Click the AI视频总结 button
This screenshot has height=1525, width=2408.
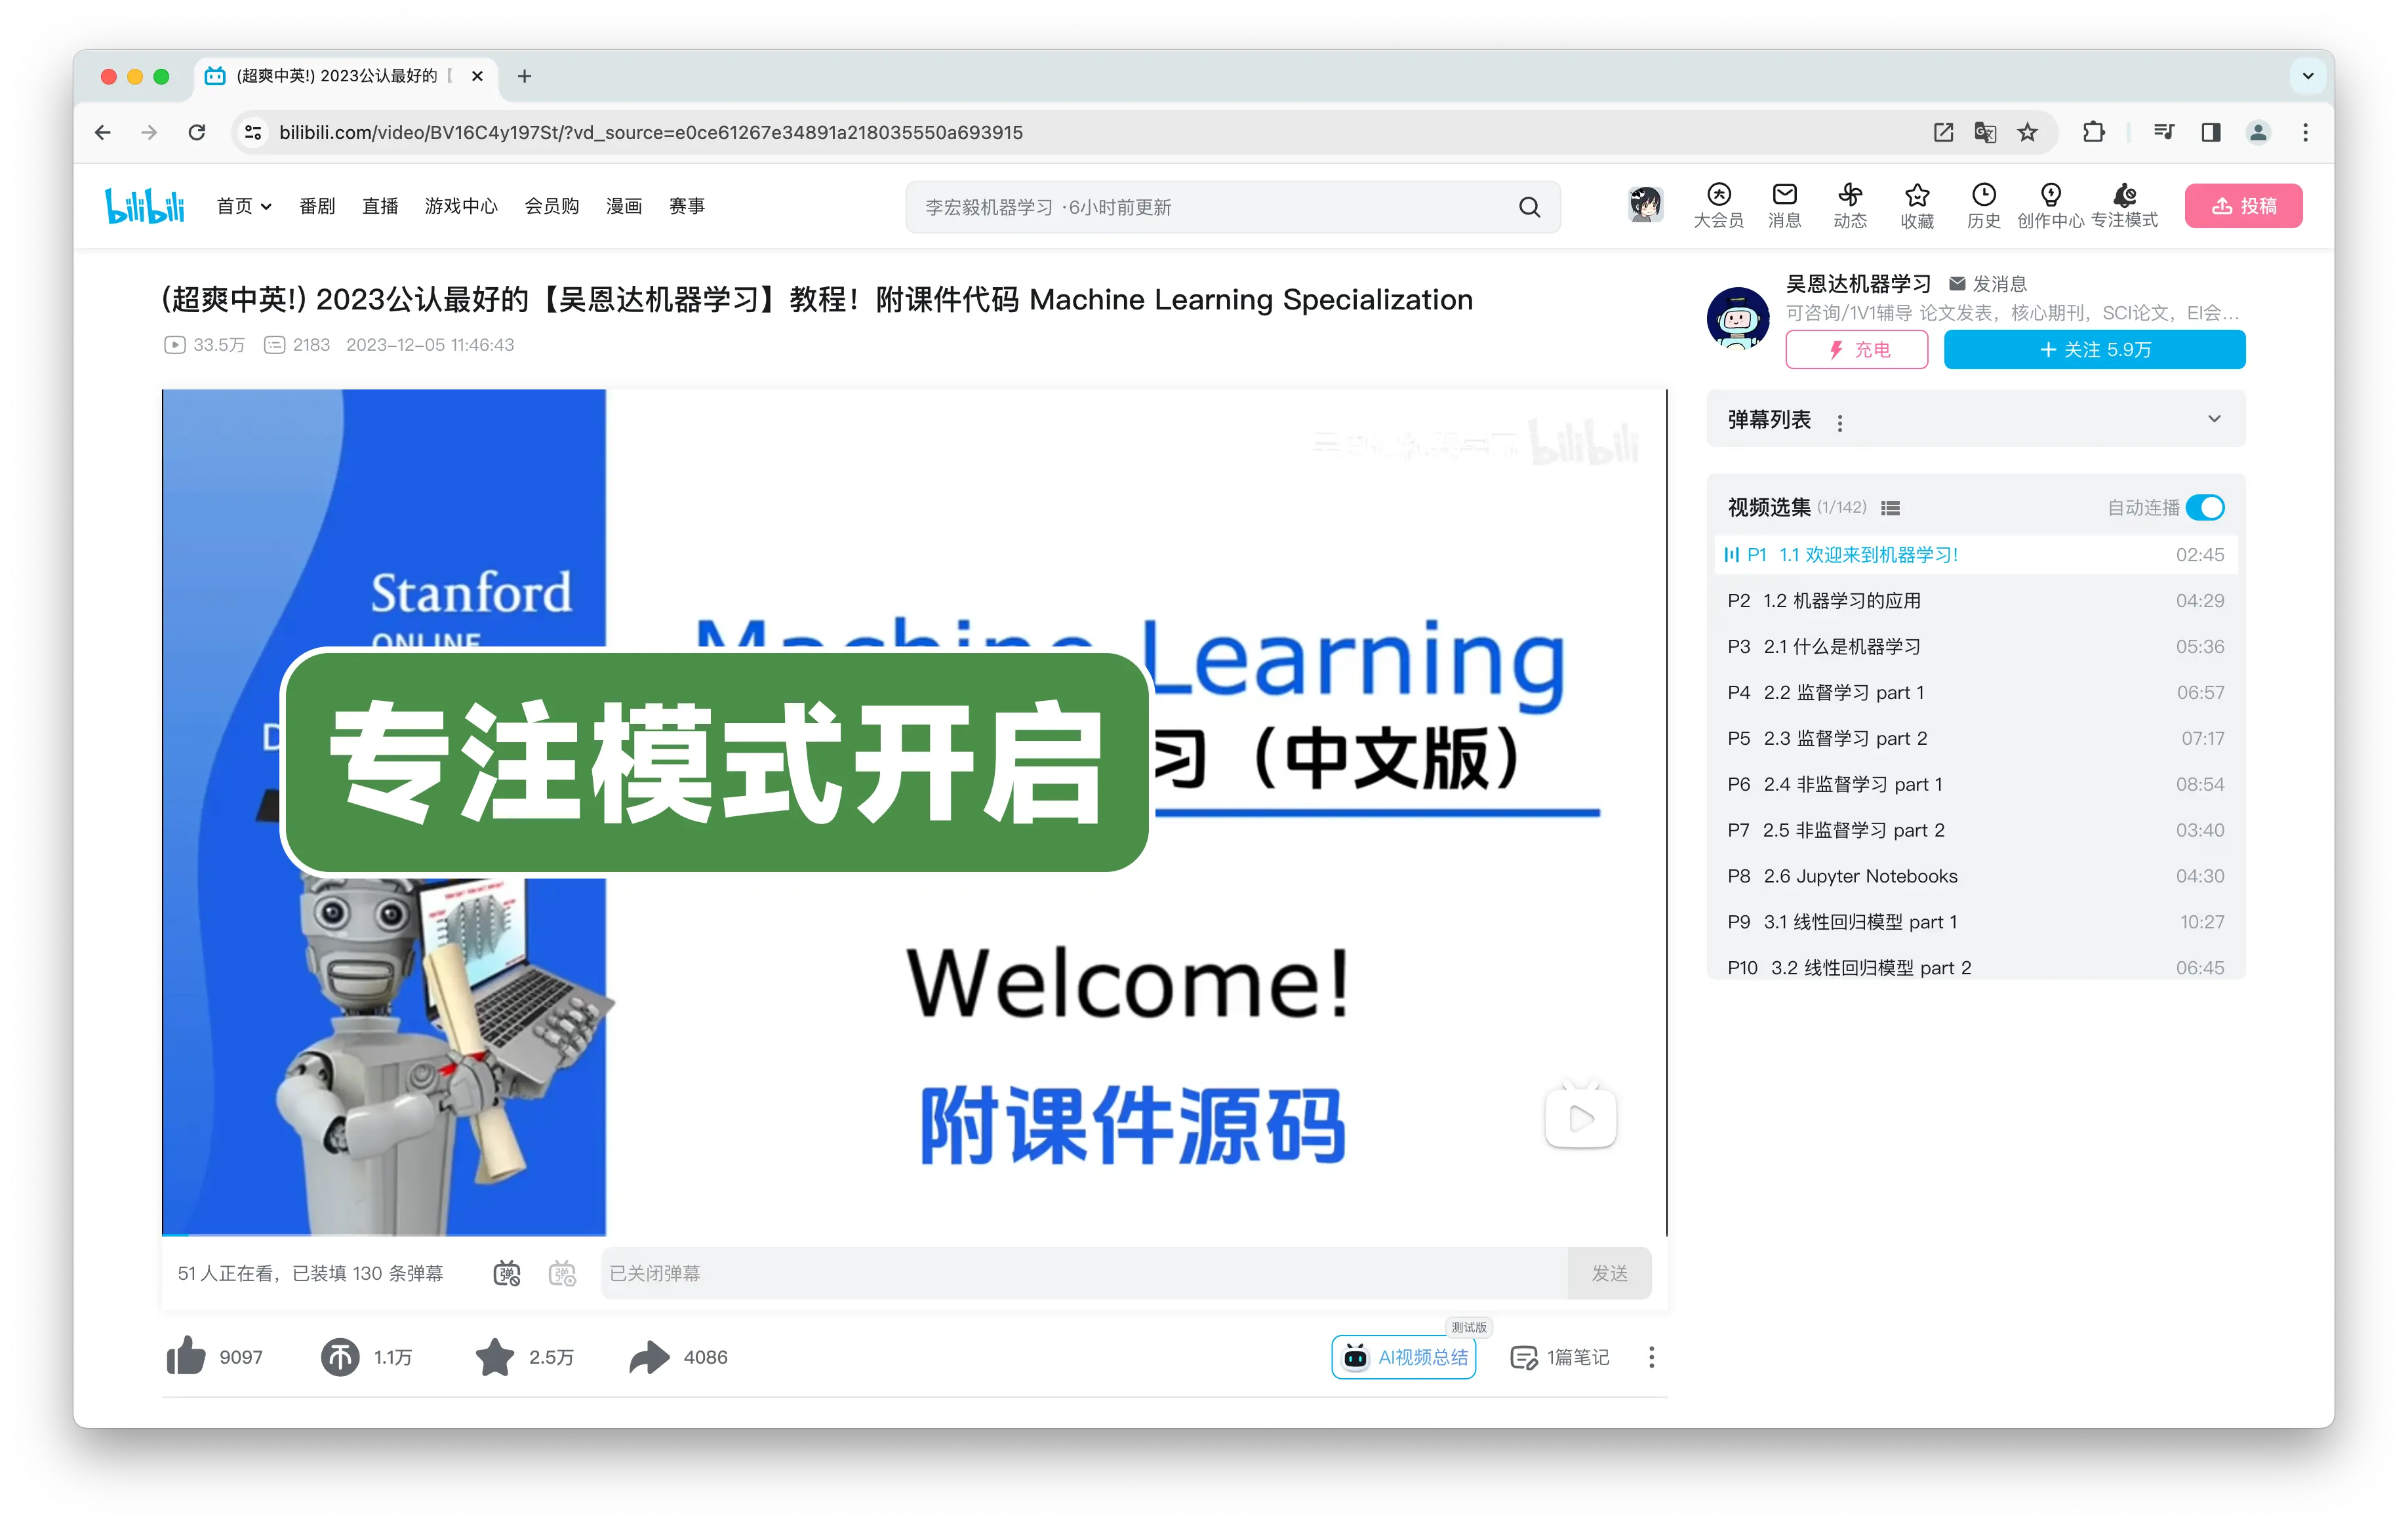click(x=1404, y=1357)
